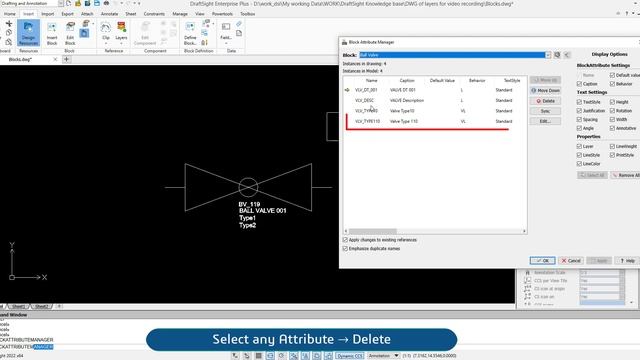Click the save icon in quick access toolbar

click(x=97, y=3)
